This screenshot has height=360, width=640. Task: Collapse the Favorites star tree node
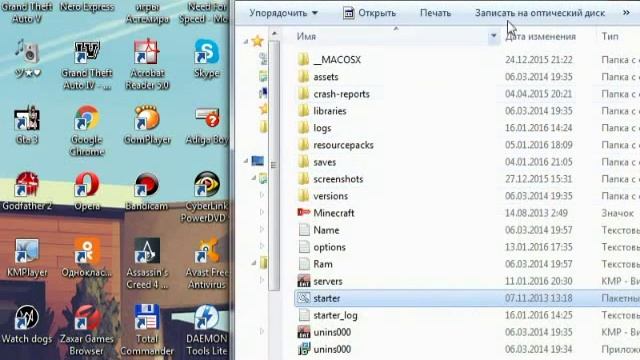pos(246,41)
